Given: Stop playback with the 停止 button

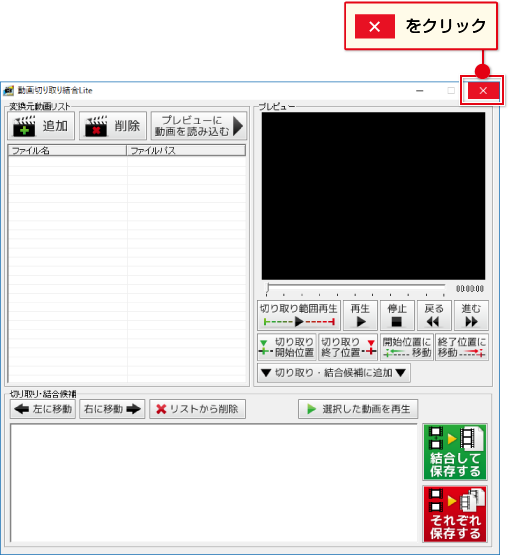Looking at the screenshot, I should point(397,315).
